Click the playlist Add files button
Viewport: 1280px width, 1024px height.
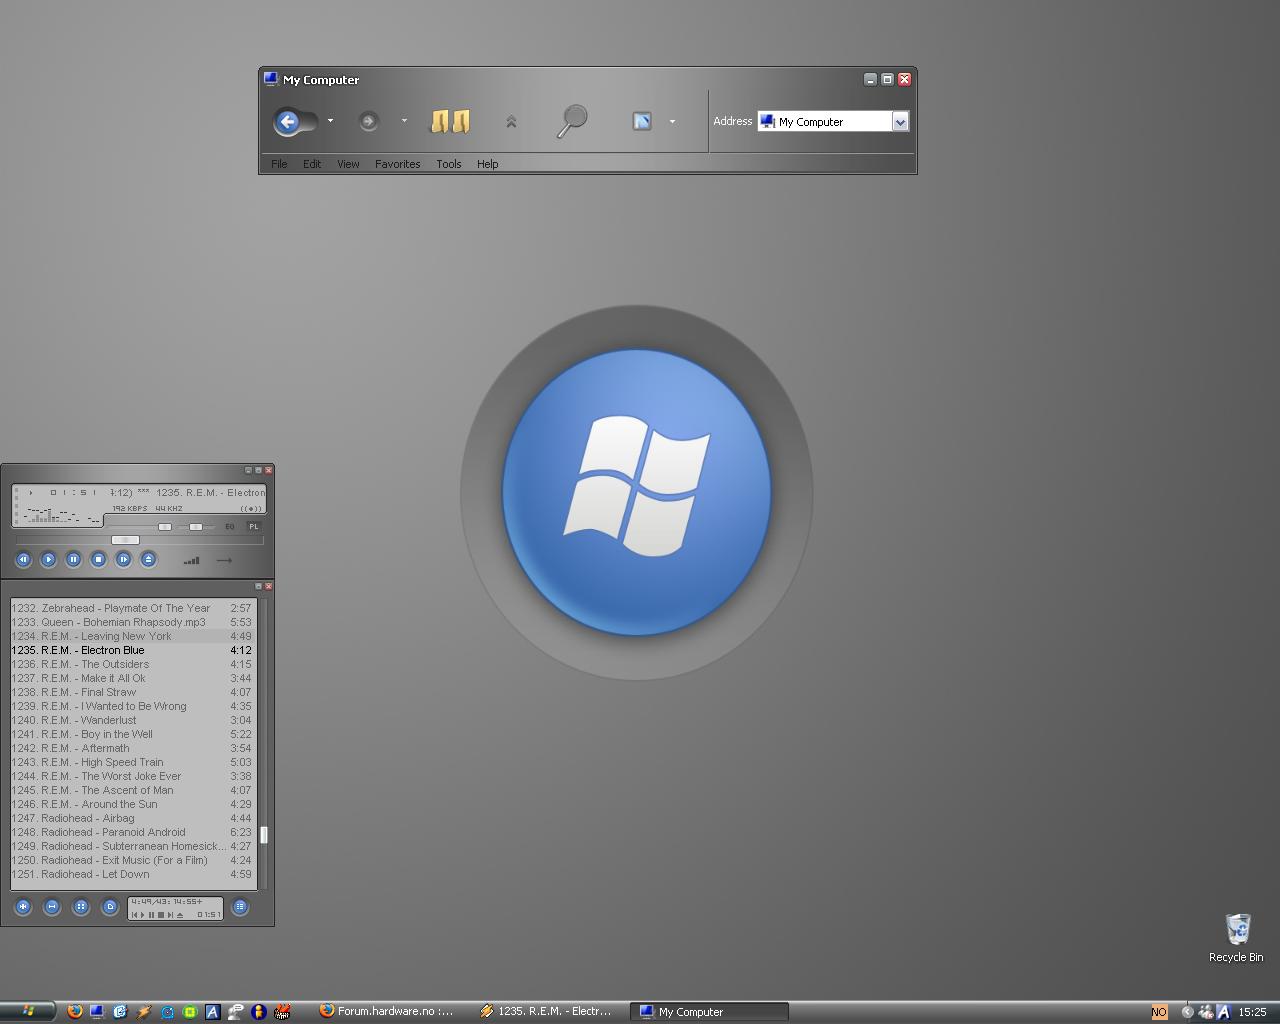point(23,907)
